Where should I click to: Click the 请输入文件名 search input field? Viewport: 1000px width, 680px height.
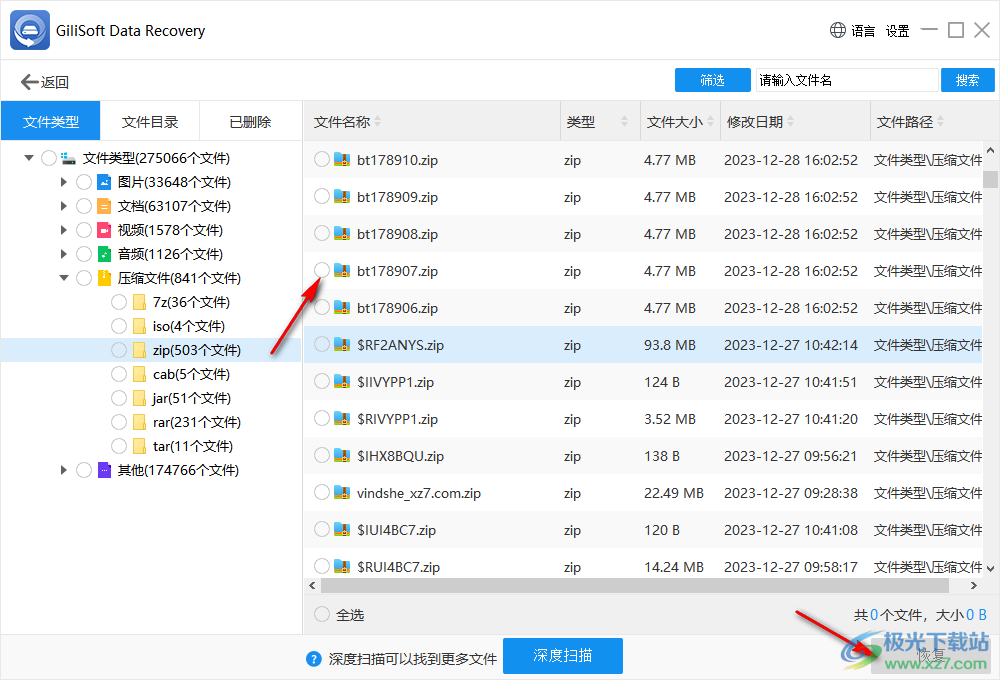tap(845, 79)
